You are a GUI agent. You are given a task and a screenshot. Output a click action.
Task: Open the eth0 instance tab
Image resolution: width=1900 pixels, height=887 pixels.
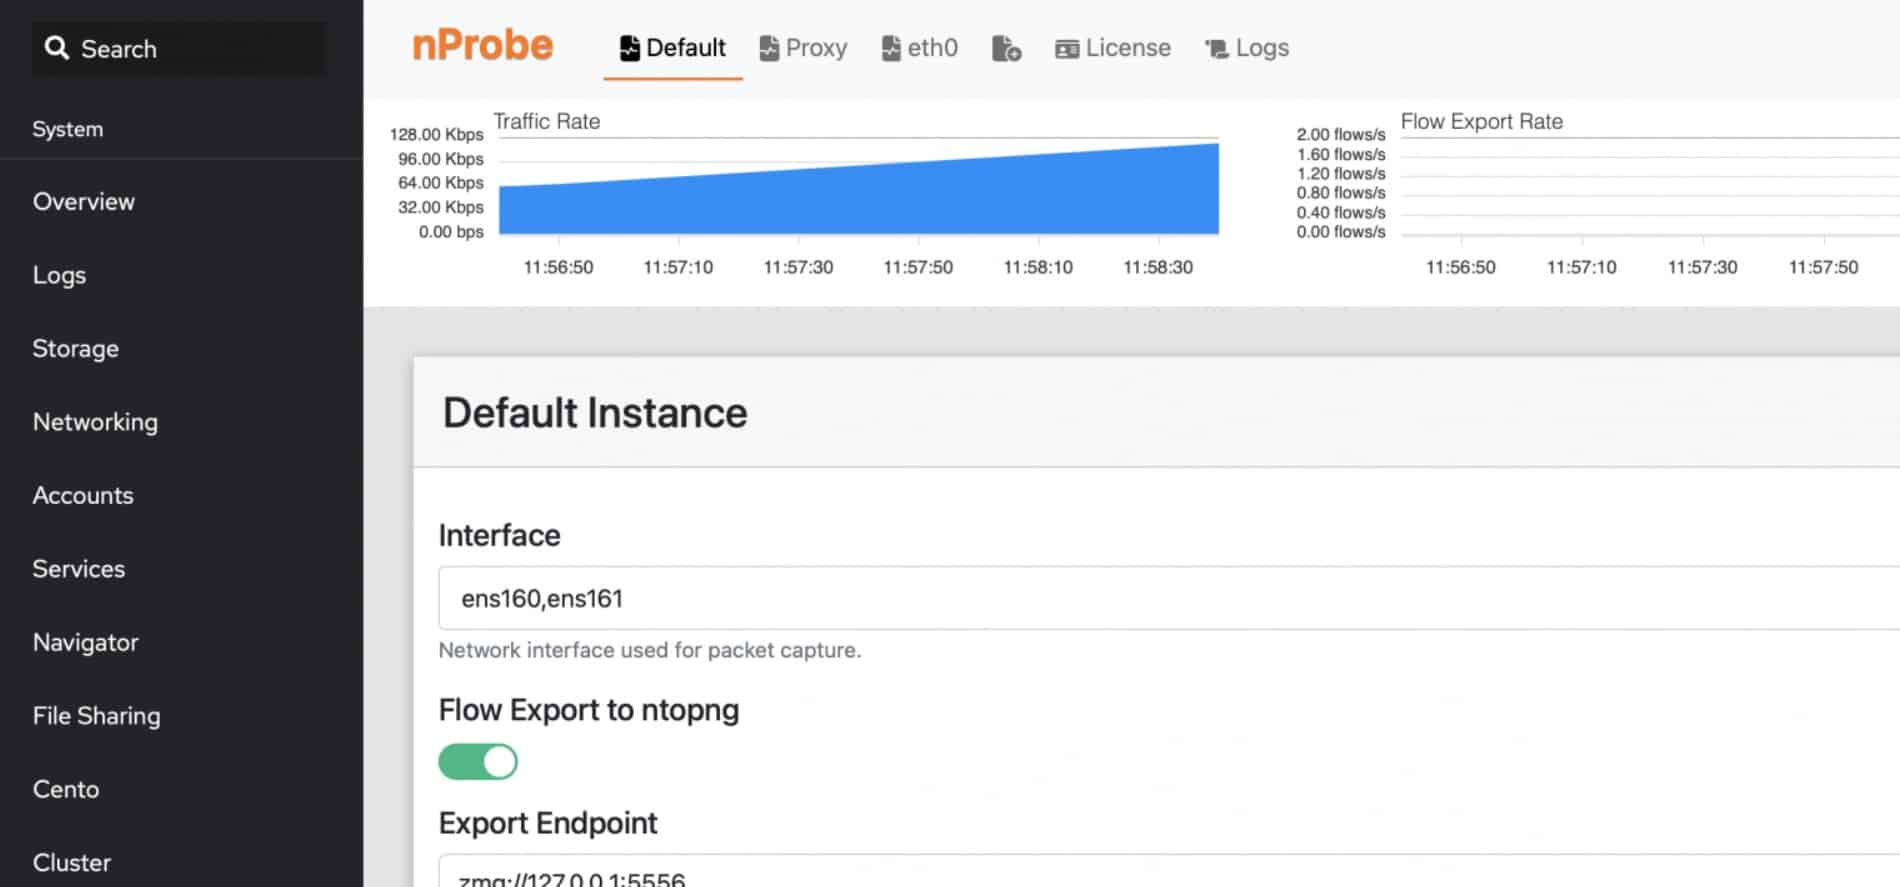click(920, 48)
